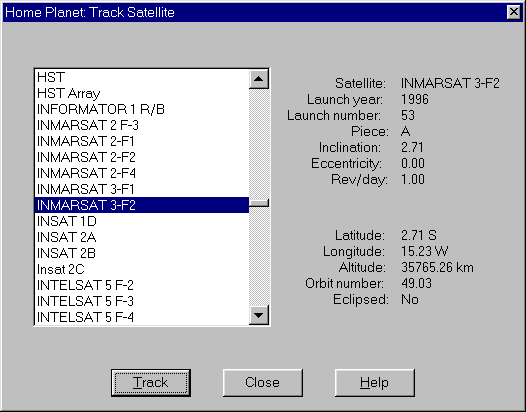Click the Track button
The image size is (526, 412).
(151, 383)
